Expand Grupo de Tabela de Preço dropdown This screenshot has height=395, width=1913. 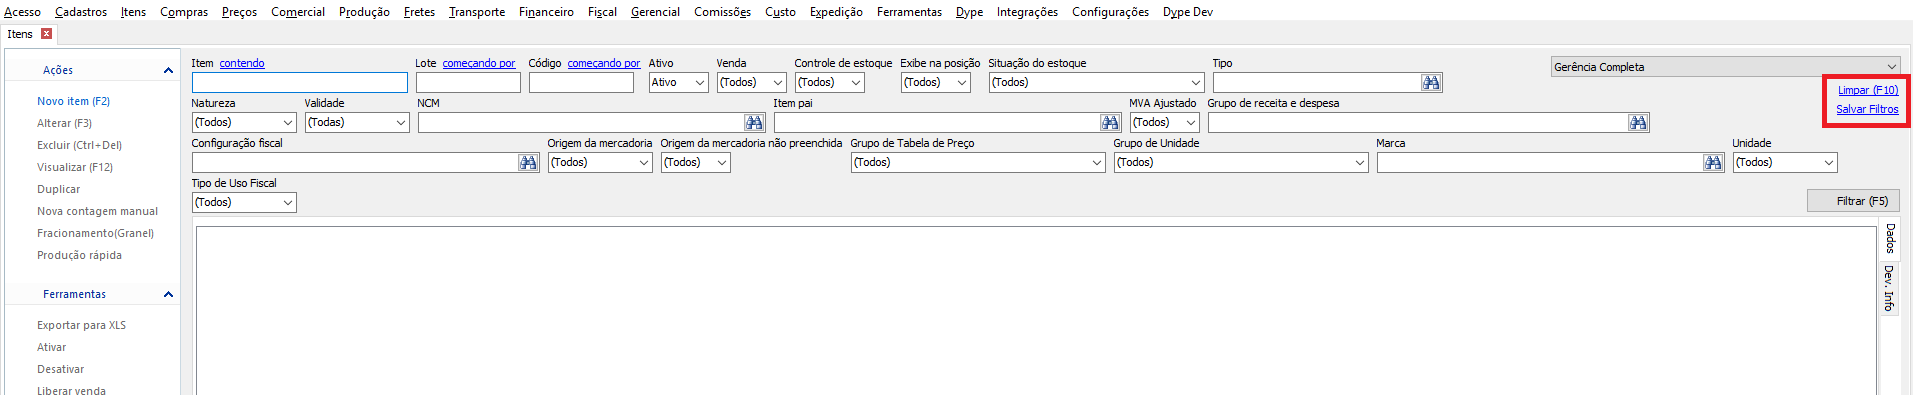tap(978, 163)
